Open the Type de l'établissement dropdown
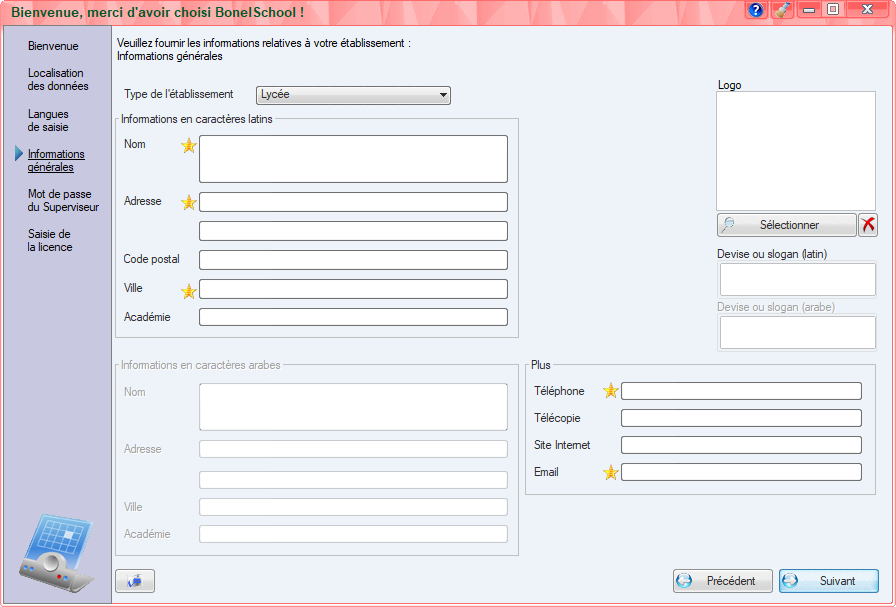896x607 pixels. [353, 95]
